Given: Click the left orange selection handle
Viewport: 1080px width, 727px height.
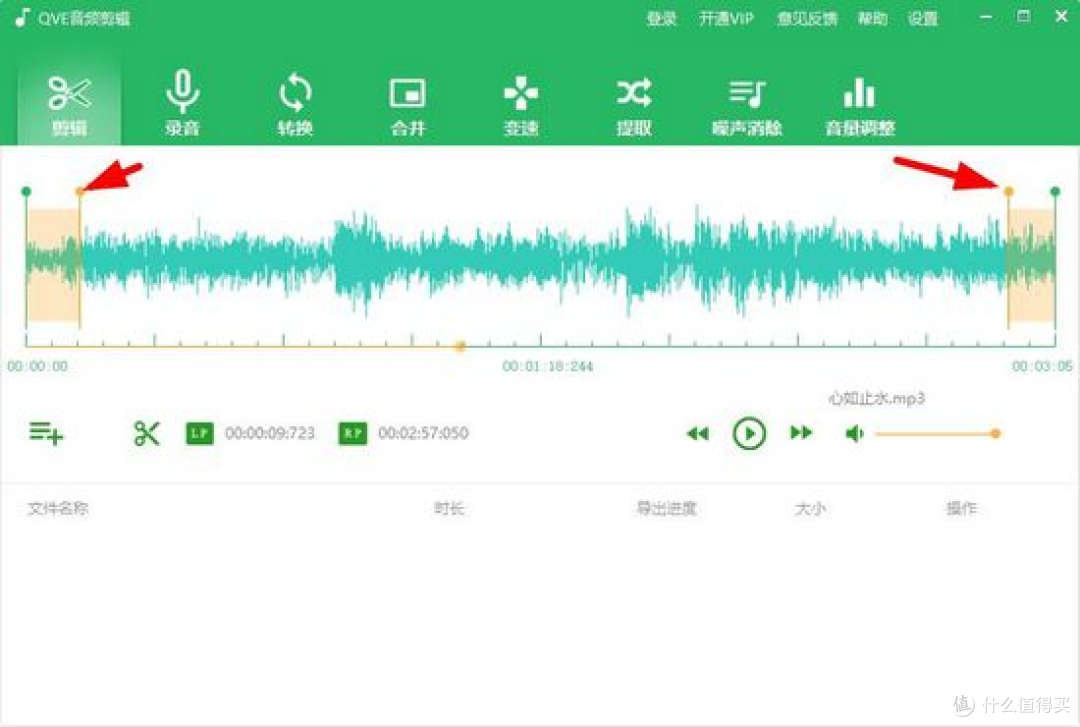Looking at the screenshot, I should [x=80, y=192].
